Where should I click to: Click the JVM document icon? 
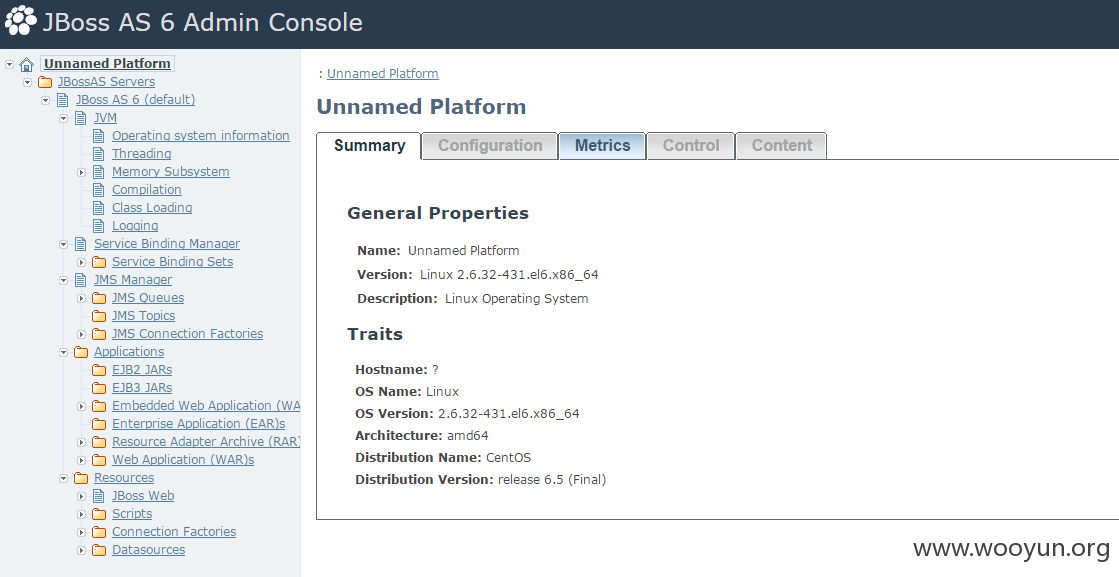tap(81, 118)
